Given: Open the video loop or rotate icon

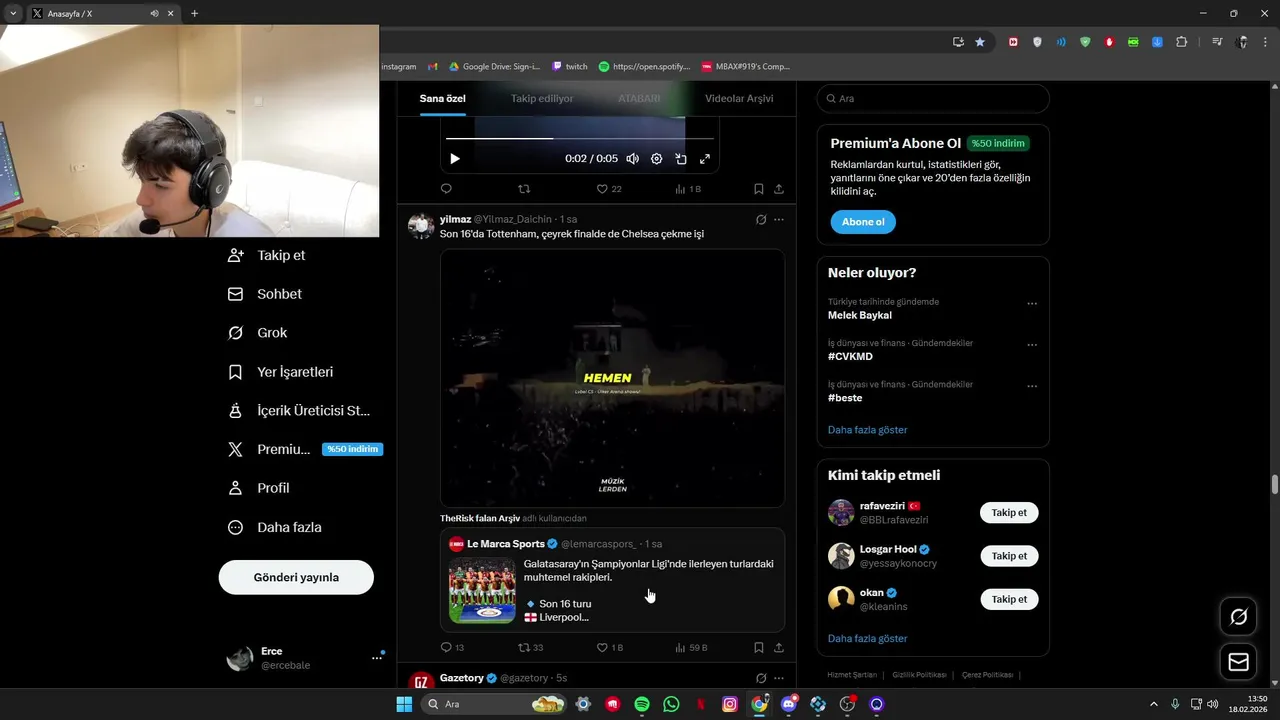Looking at the screenshot, I should (x=681, y=159).
